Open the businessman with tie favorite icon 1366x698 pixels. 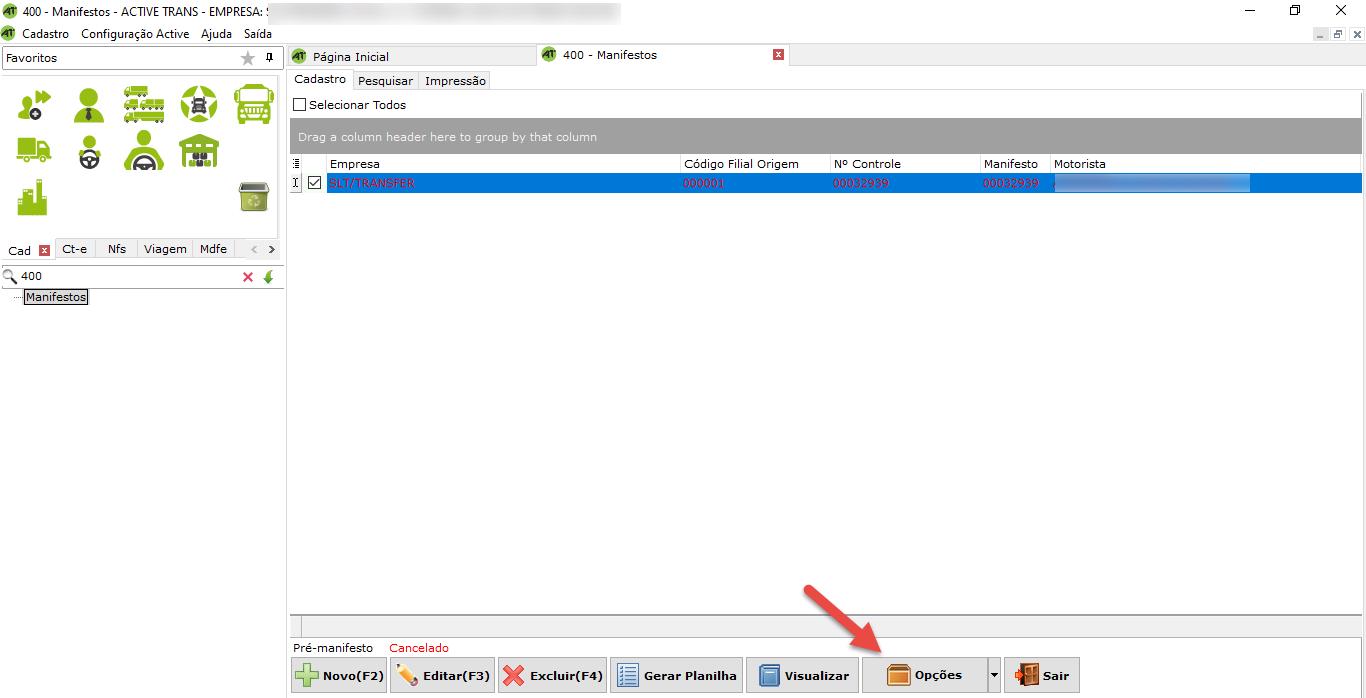click(x=89, y=104)
